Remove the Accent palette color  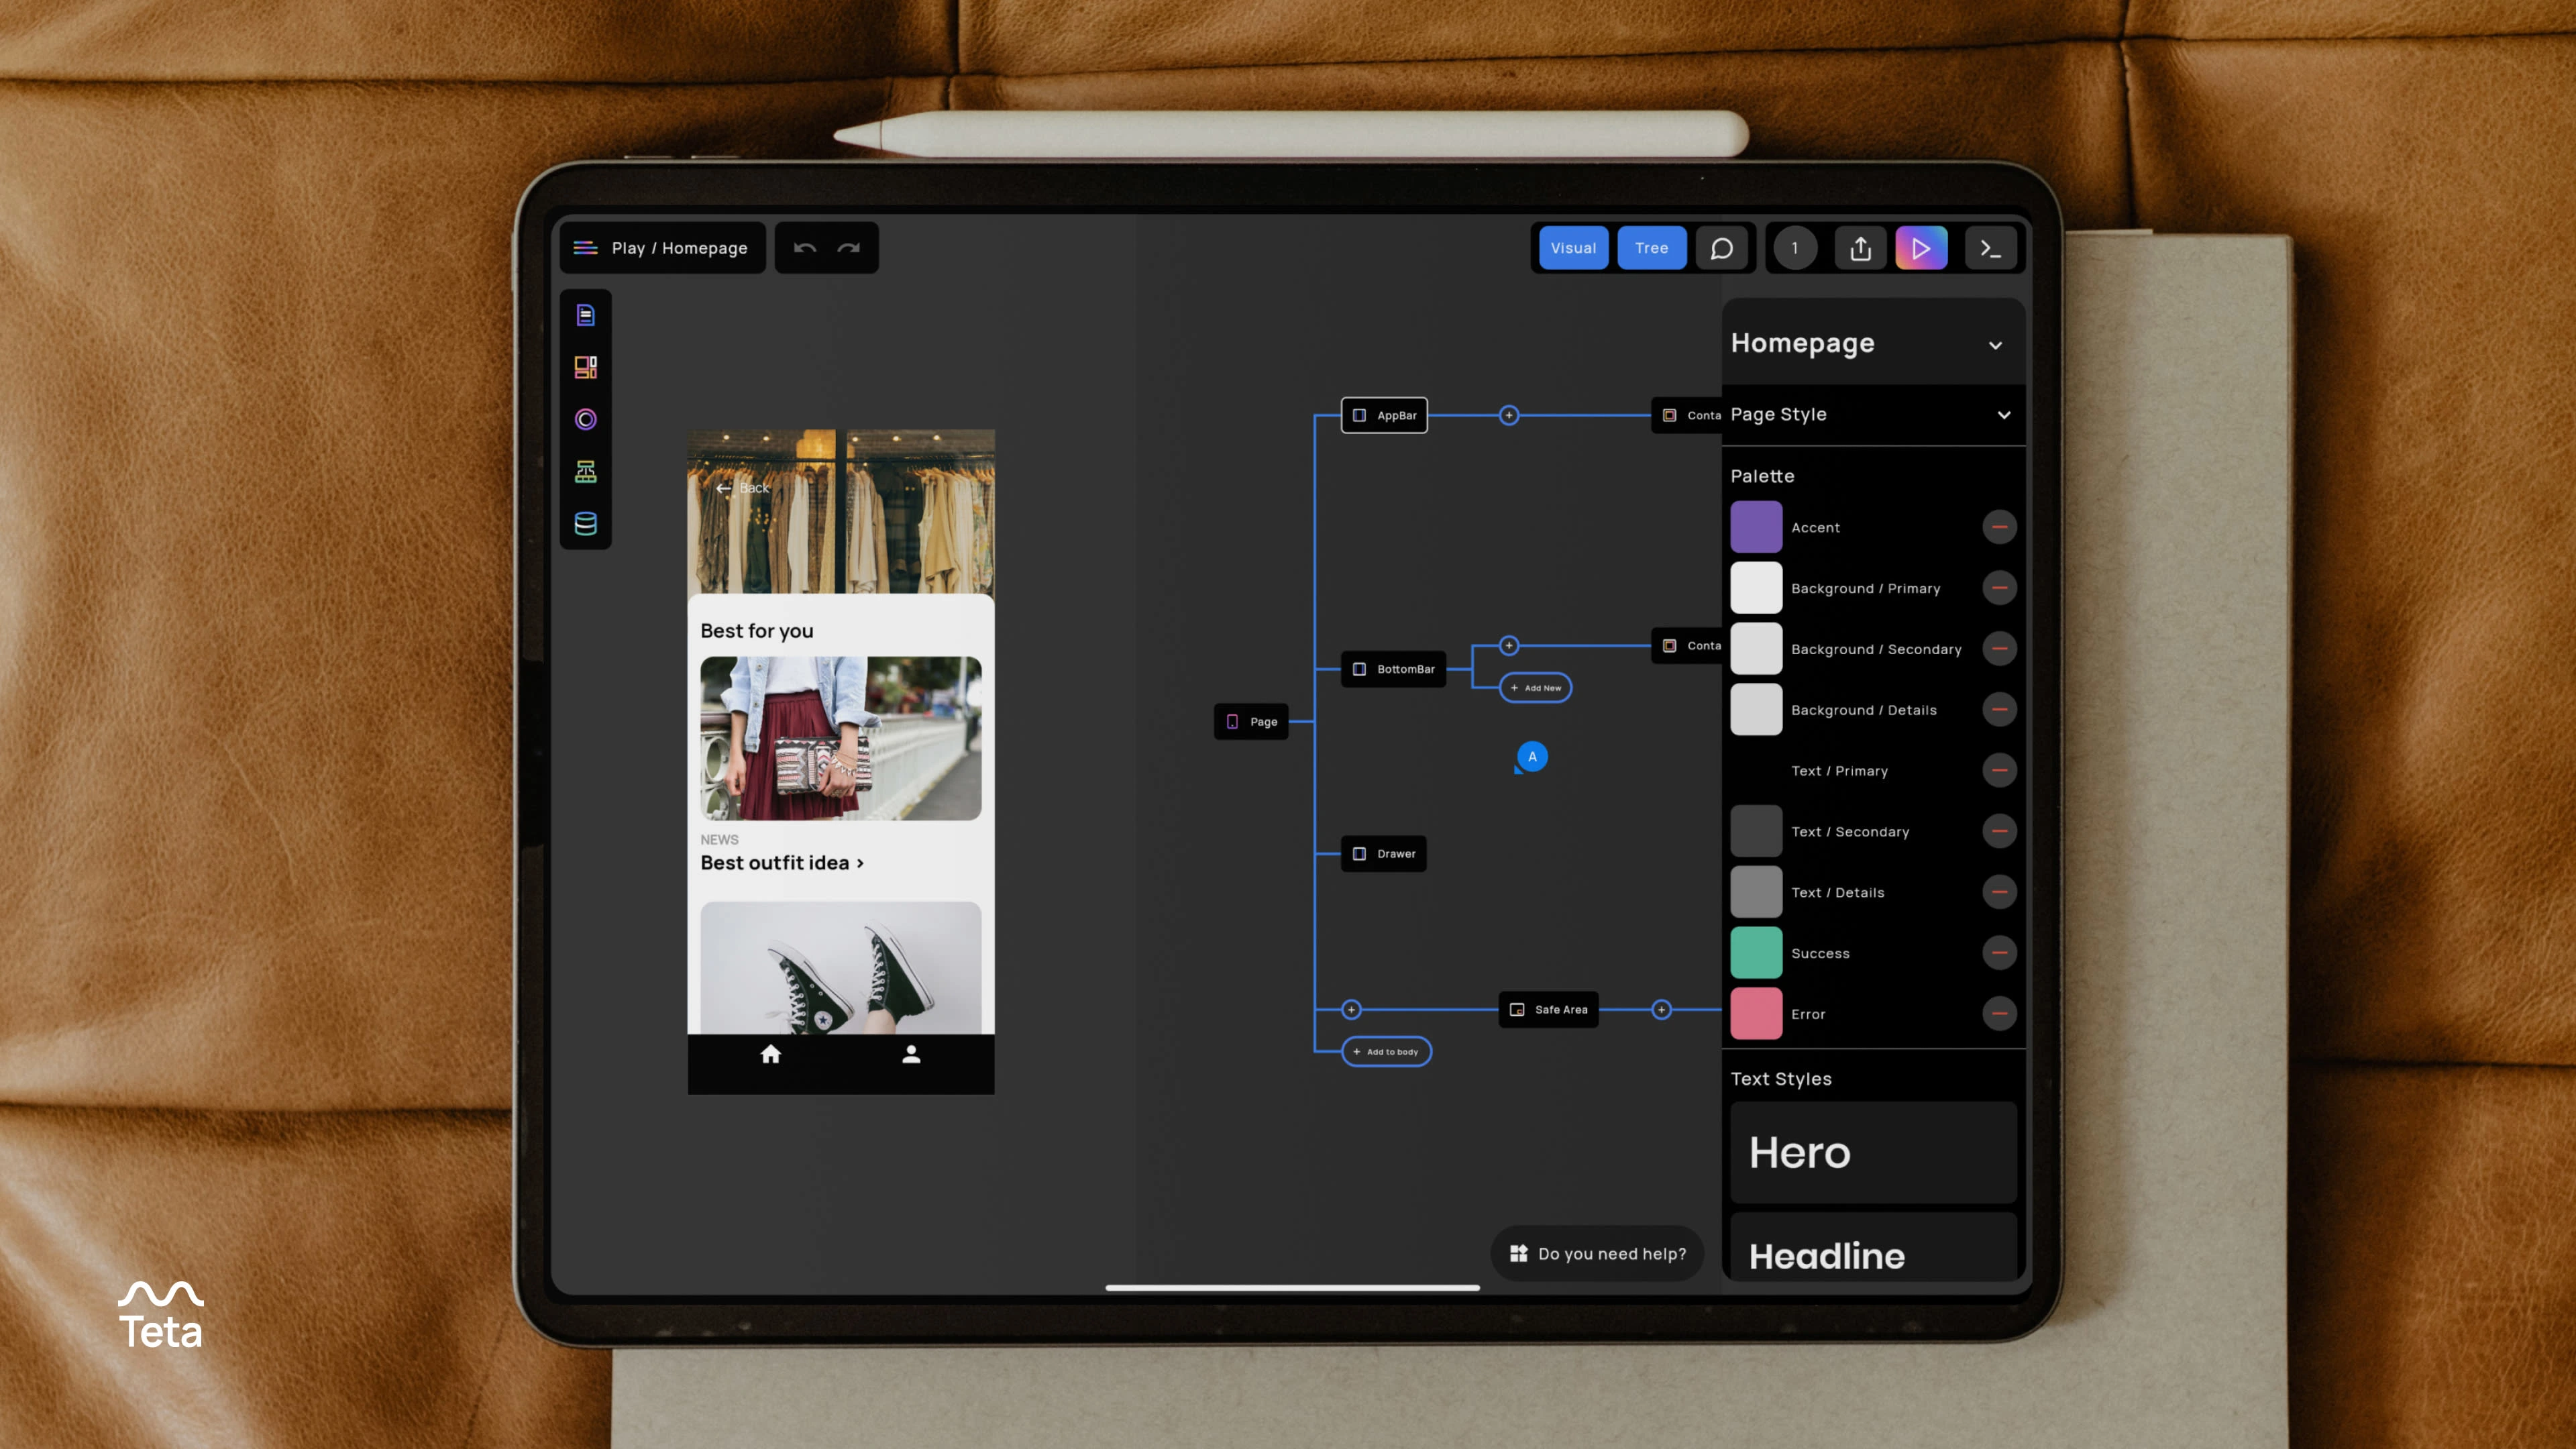point(1999,527)
